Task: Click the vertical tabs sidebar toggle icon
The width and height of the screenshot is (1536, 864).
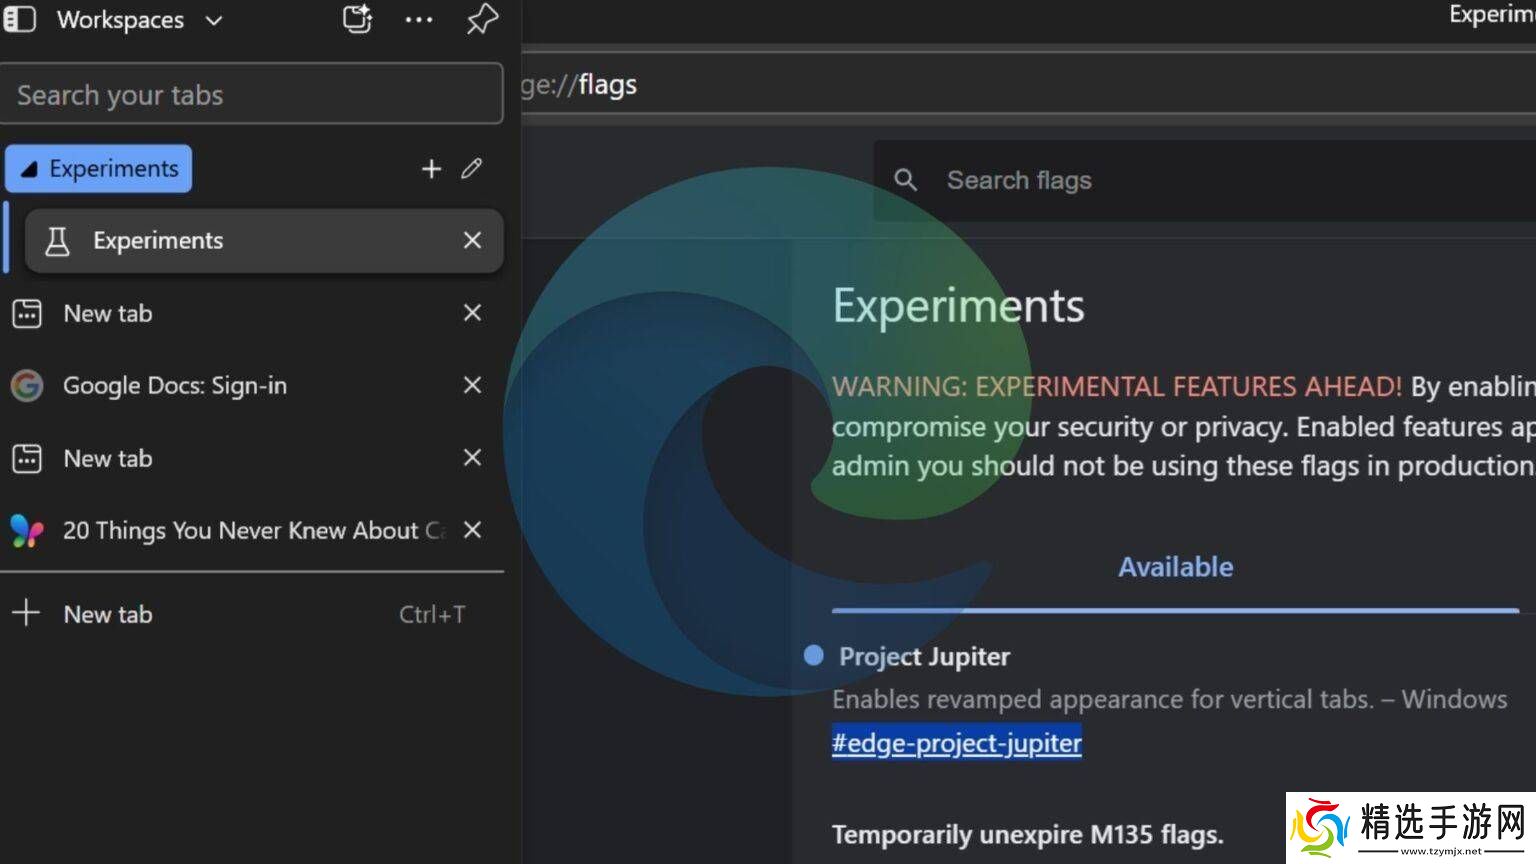Action: point(20,19)
